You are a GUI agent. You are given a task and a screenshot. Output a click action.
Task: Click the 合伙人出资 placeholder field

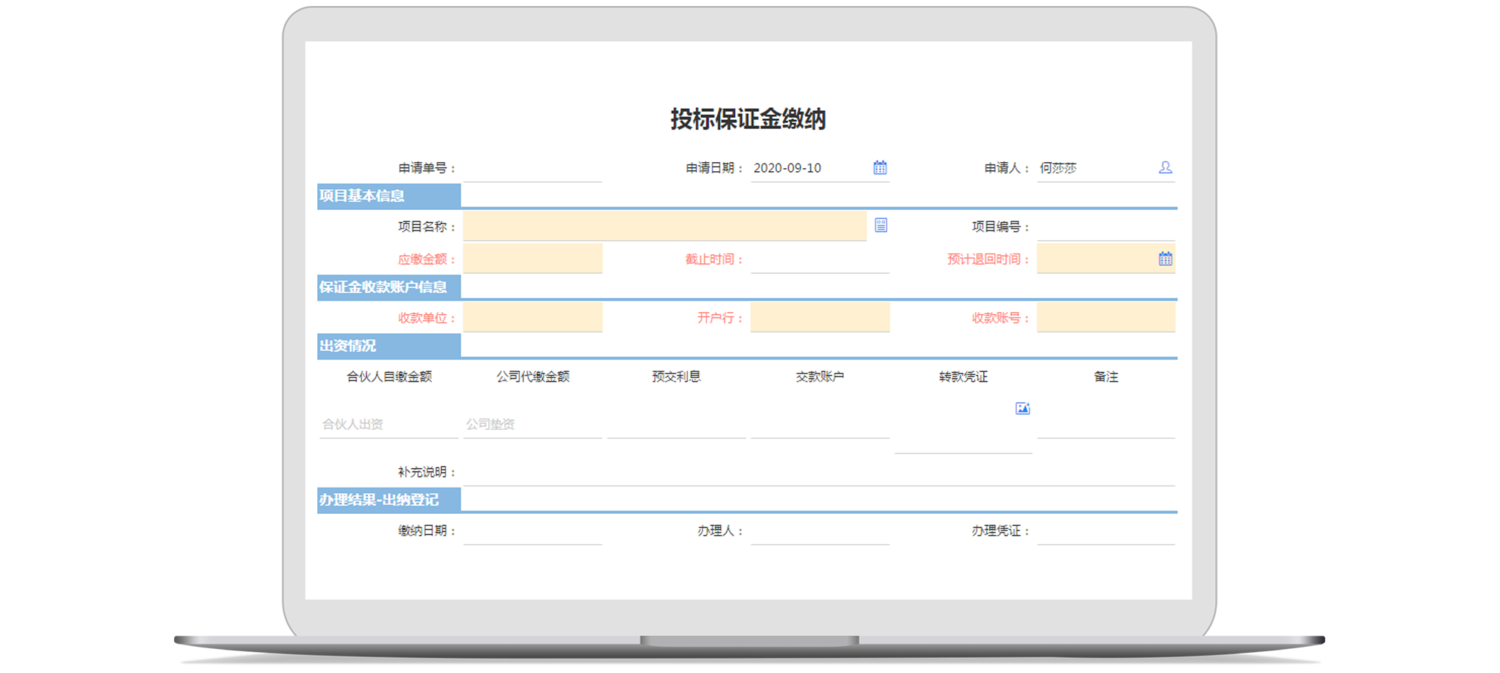[x=388, y=425]
